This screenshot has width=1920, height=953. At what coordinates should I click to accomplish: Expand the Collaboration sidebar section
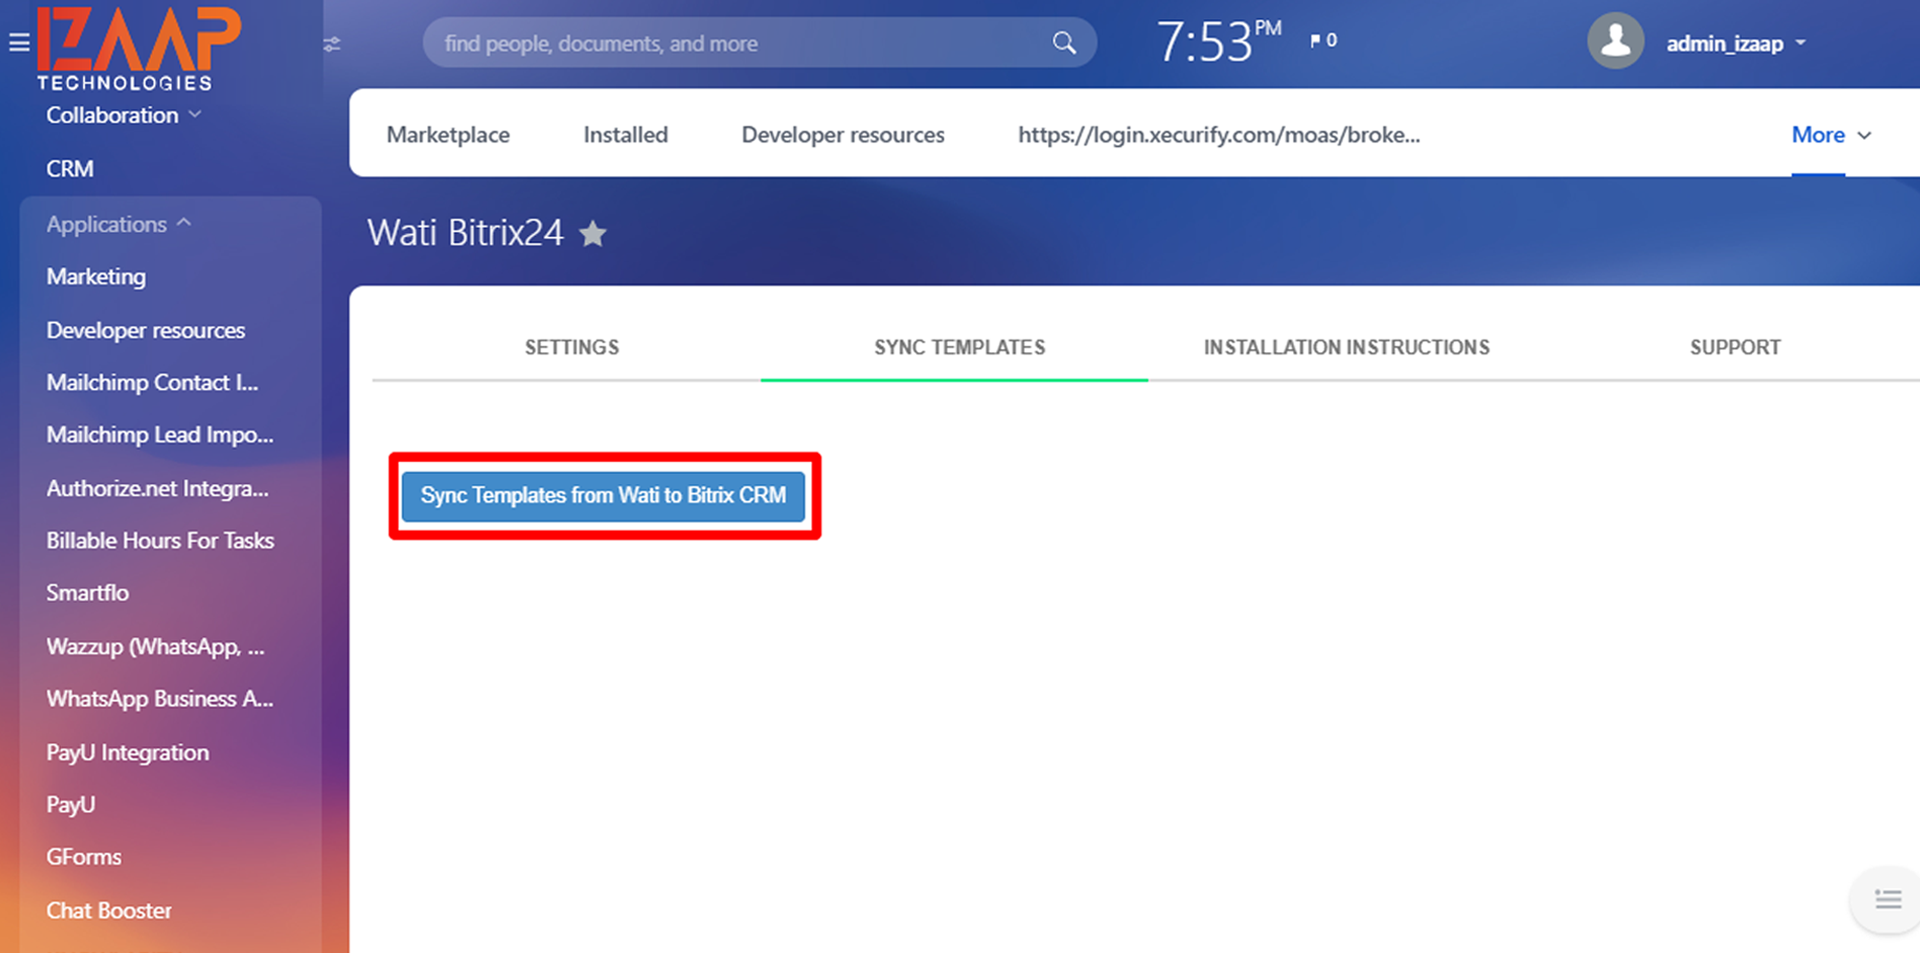(124, 115)
